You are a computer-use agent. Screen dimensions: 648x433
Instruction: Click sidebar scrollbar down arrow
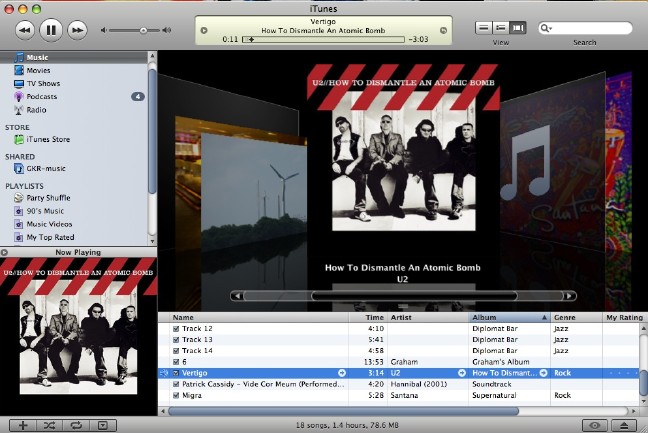(152, 241)
